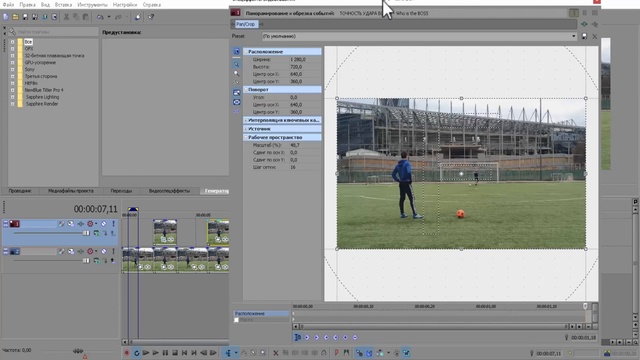This screenshot has height=360, width=640.
Task: Click the Рабочее пространство section header
Action: click(282, 138)
